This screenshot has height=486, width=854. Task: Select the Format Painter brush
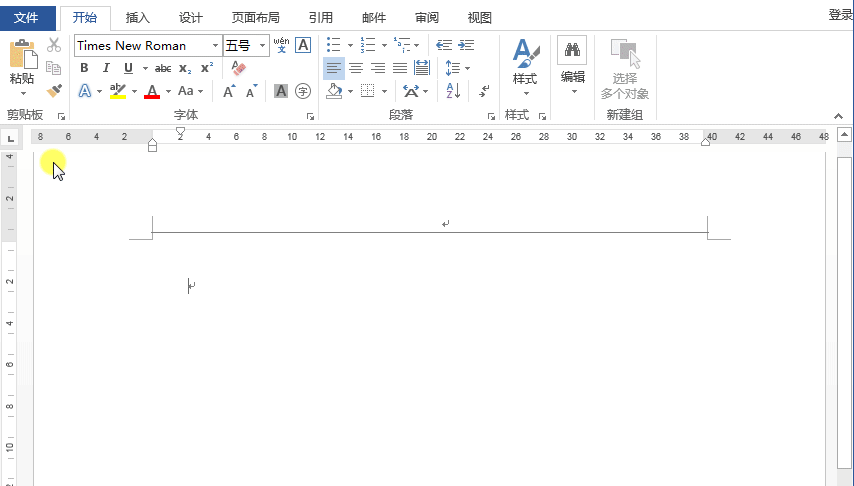[x=53, y=90]
